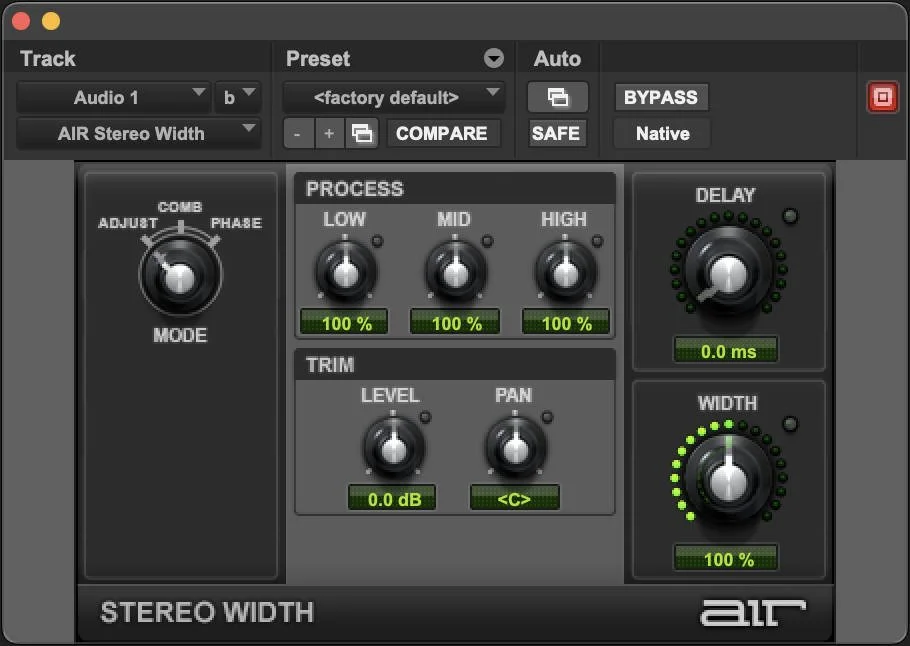Screen dimensions: 910x646
Task: Click the PAN knob automation LED
Action: 547,417
